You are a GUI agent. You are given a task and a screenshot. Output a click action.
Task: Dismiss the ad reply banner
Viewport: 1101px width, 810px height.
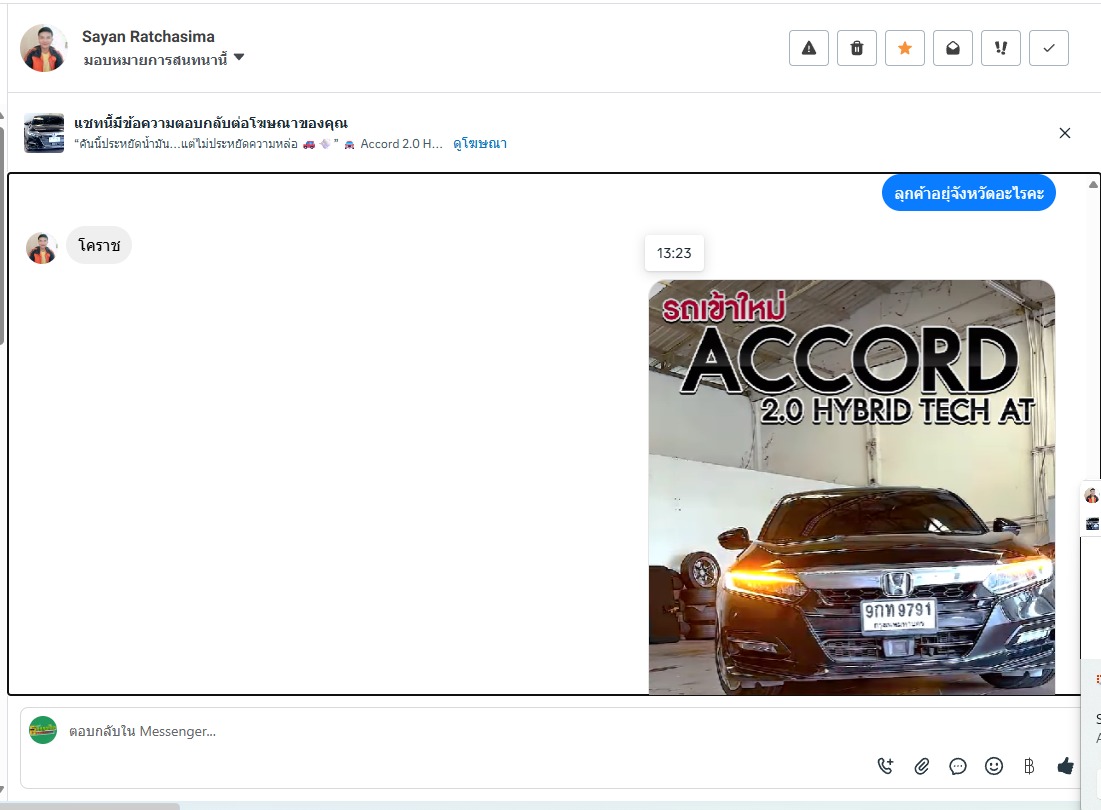[1064, 133]
